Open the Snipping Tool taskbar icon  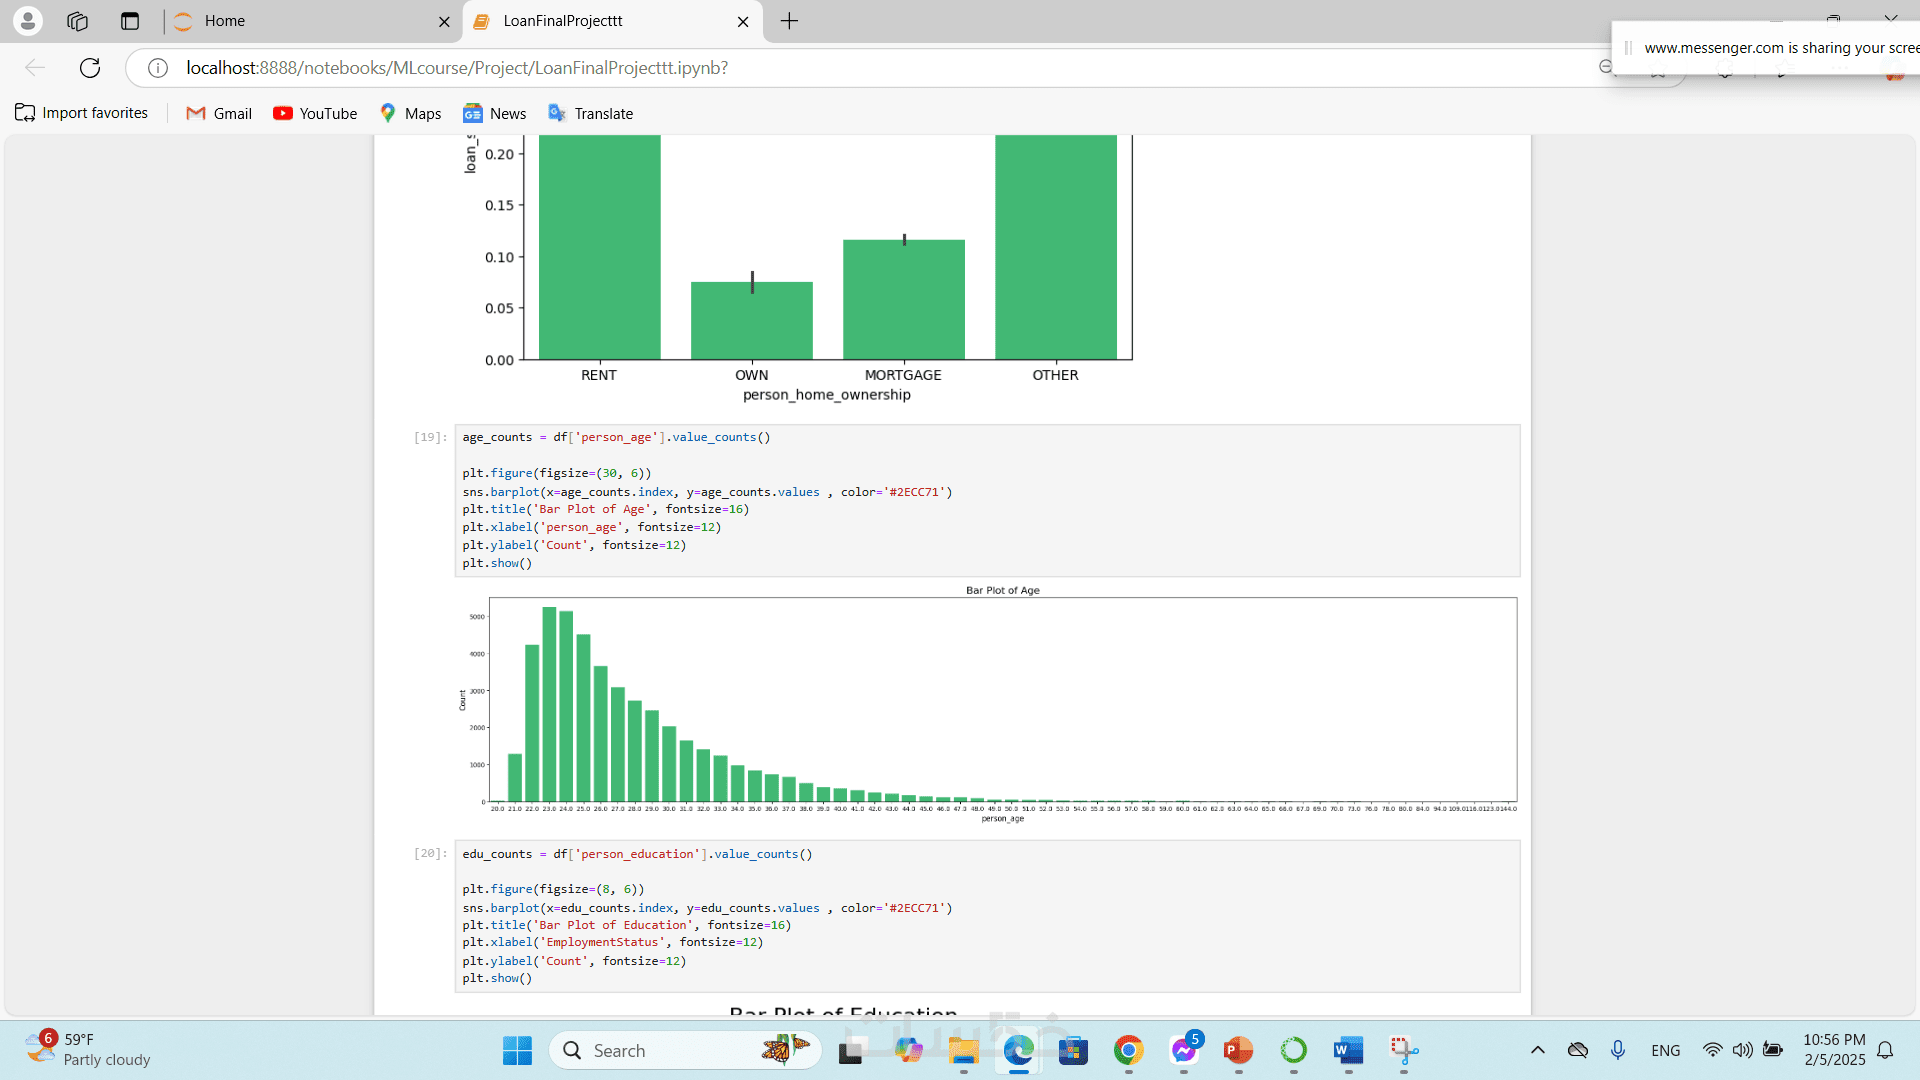pyautogui.click(x=1404, y=1050)
